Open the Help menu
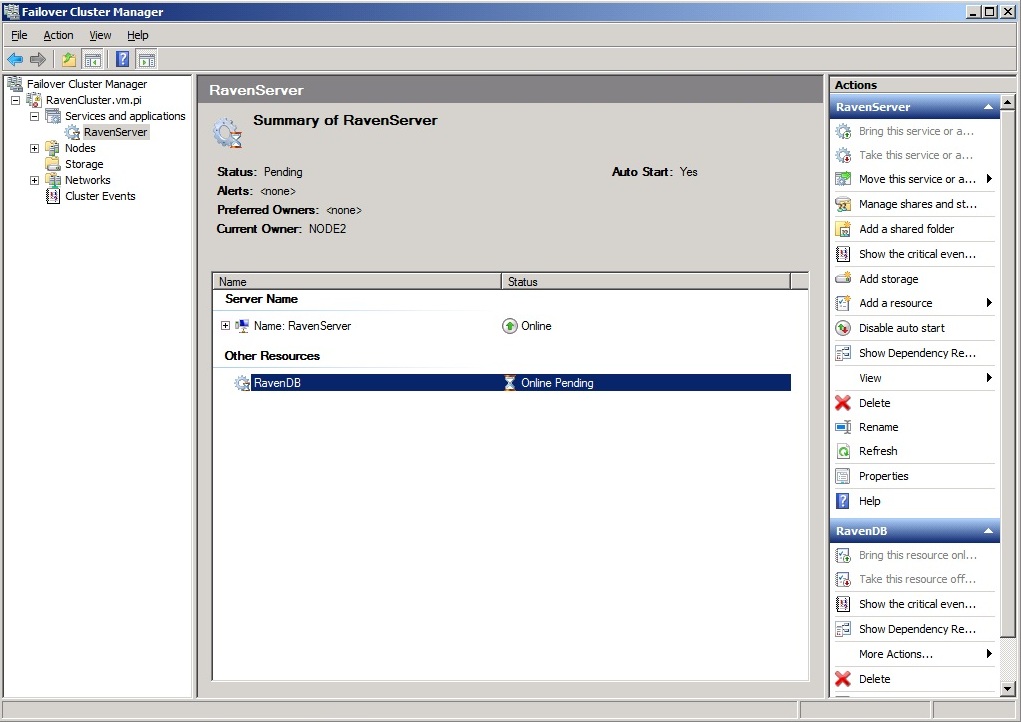This screenshot has width=1021, height=722. coord(137,35)
